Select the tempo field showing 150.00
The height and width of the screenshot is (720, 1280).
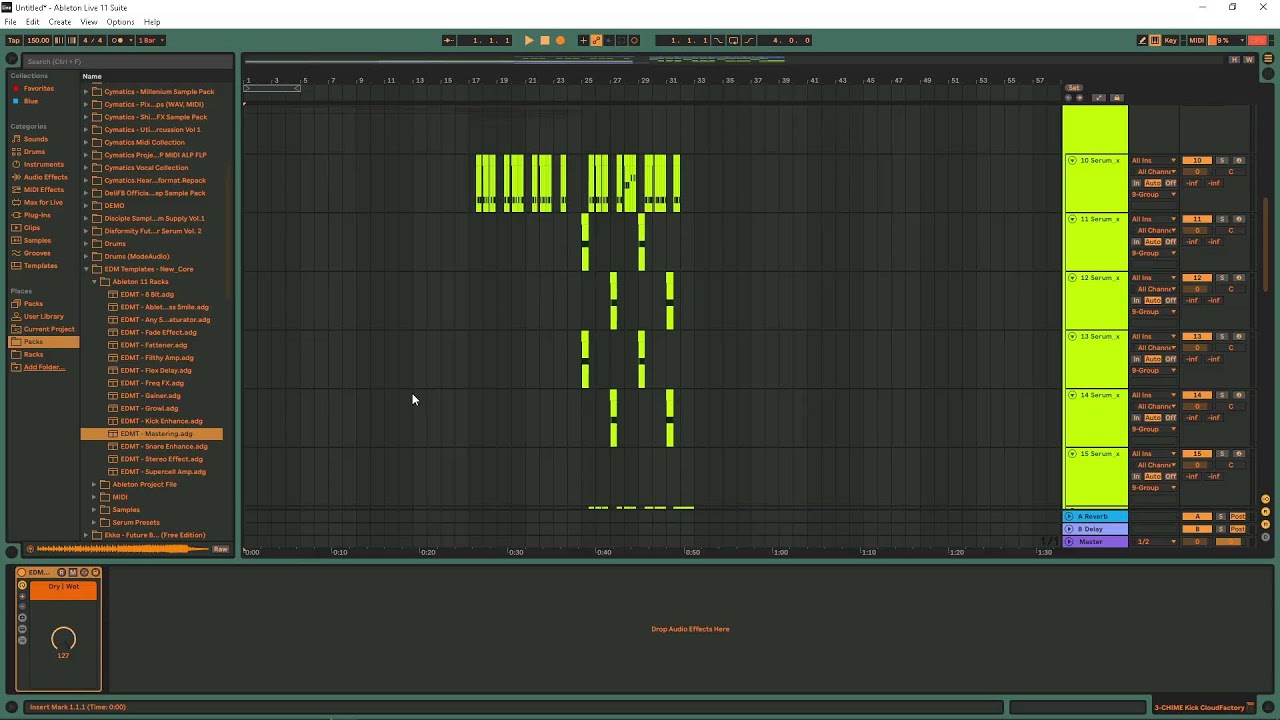38,40
